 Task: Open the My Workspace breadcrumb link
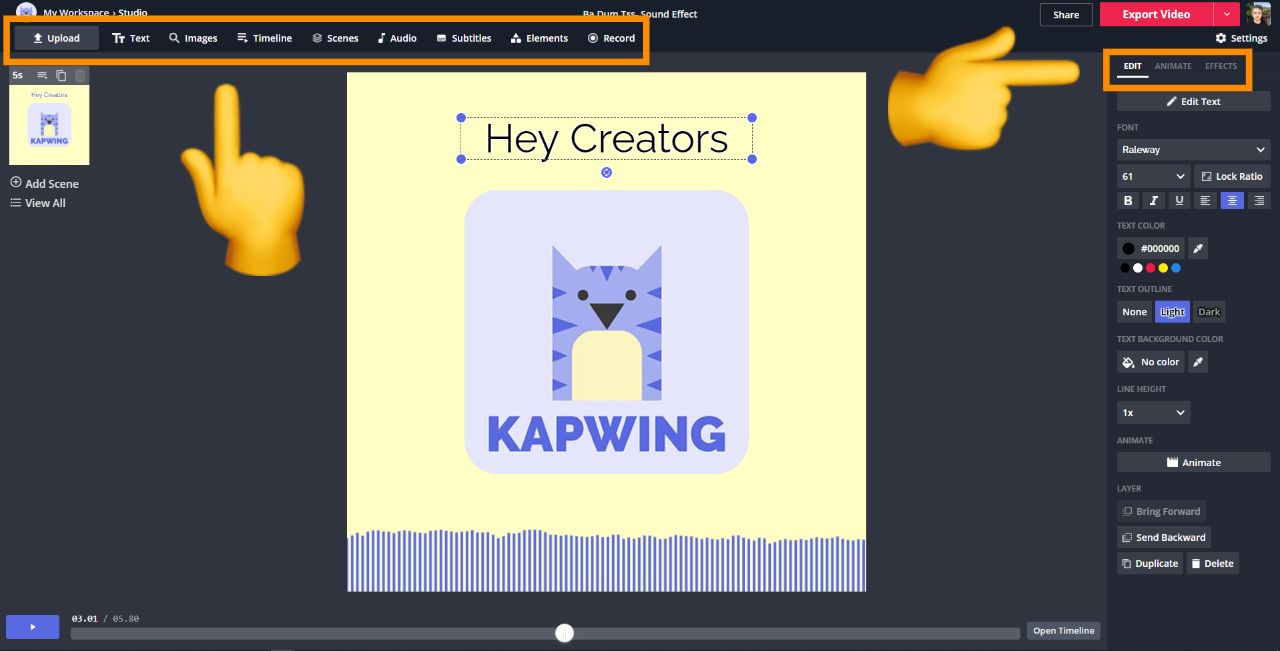76,13
